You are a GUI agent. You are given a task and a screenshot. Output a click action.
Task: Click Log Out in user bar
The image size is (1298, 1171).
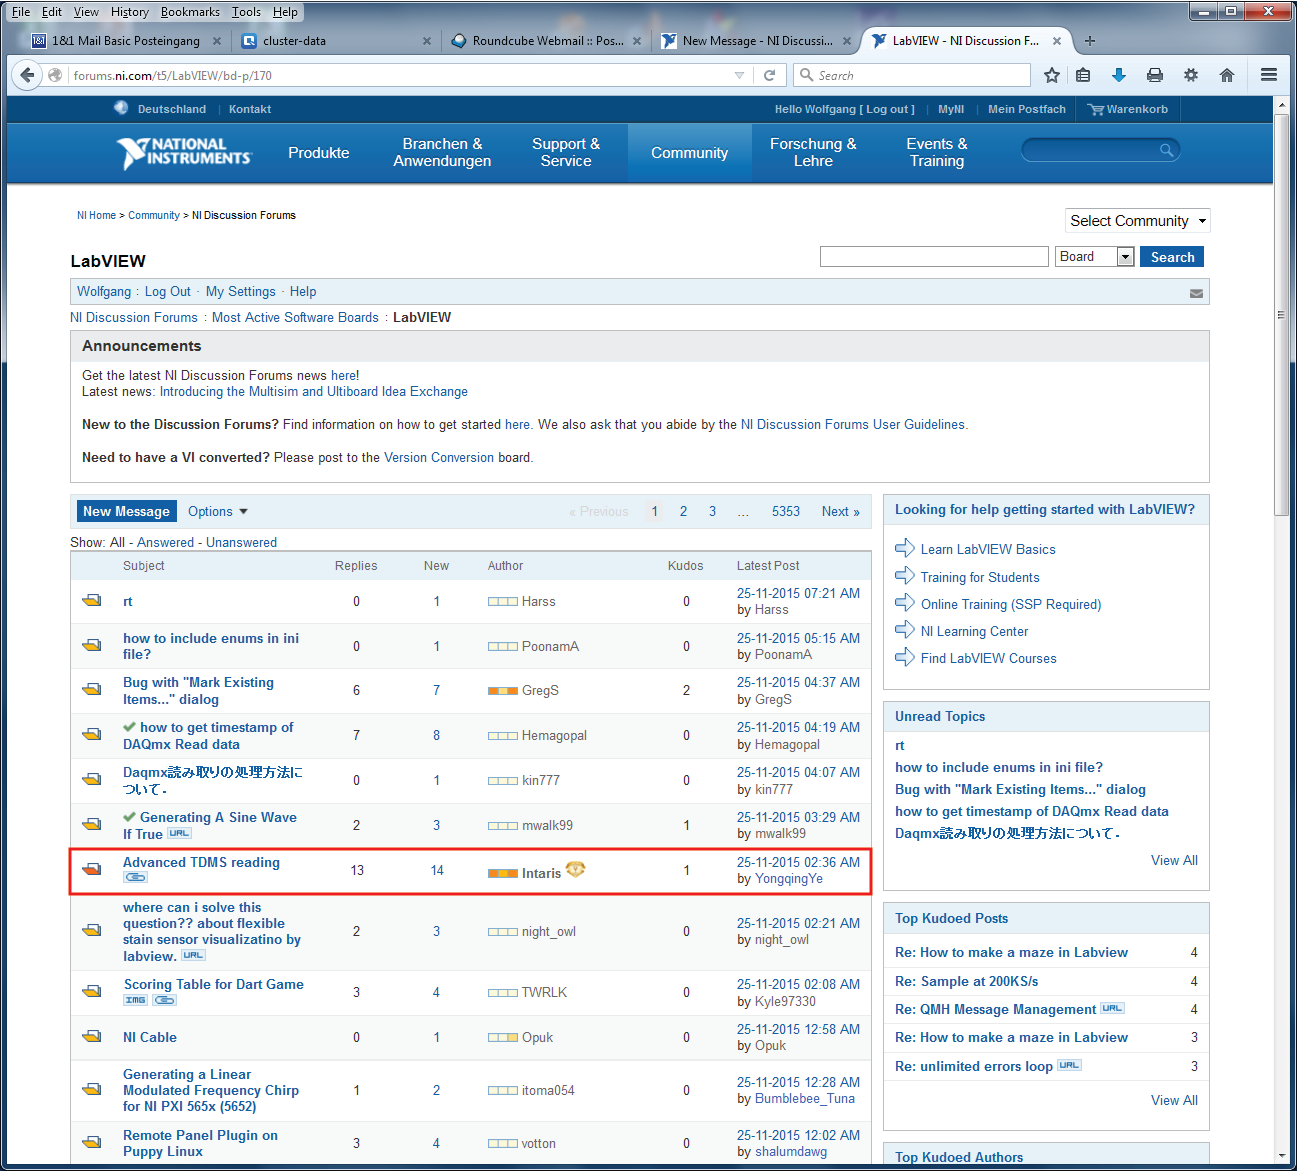pos(167,292)
